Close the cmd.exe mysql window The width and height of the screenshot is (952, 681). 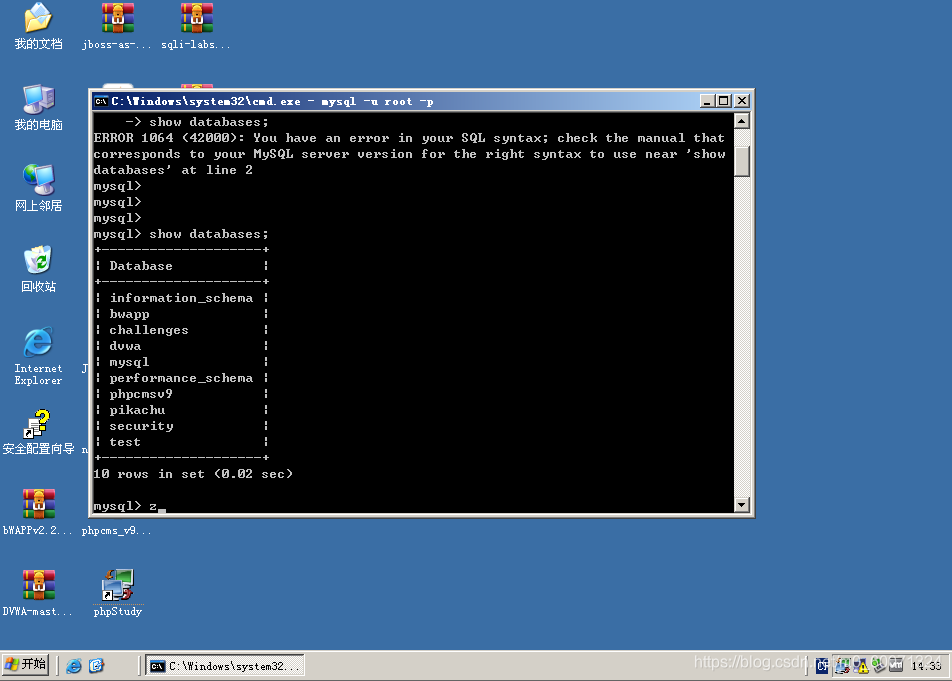click(742, 101)
